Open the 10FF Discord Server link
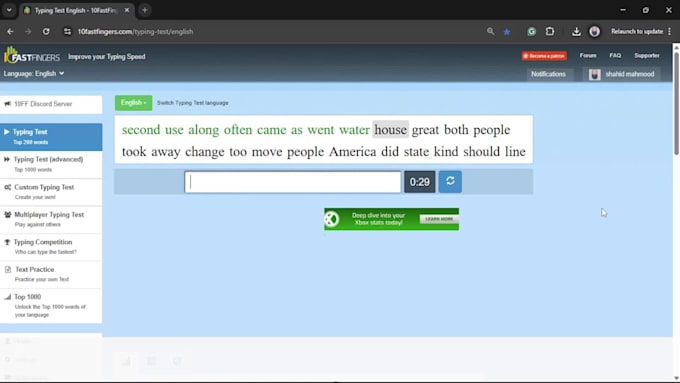This screenshot has height=383, width=680. 51,104
